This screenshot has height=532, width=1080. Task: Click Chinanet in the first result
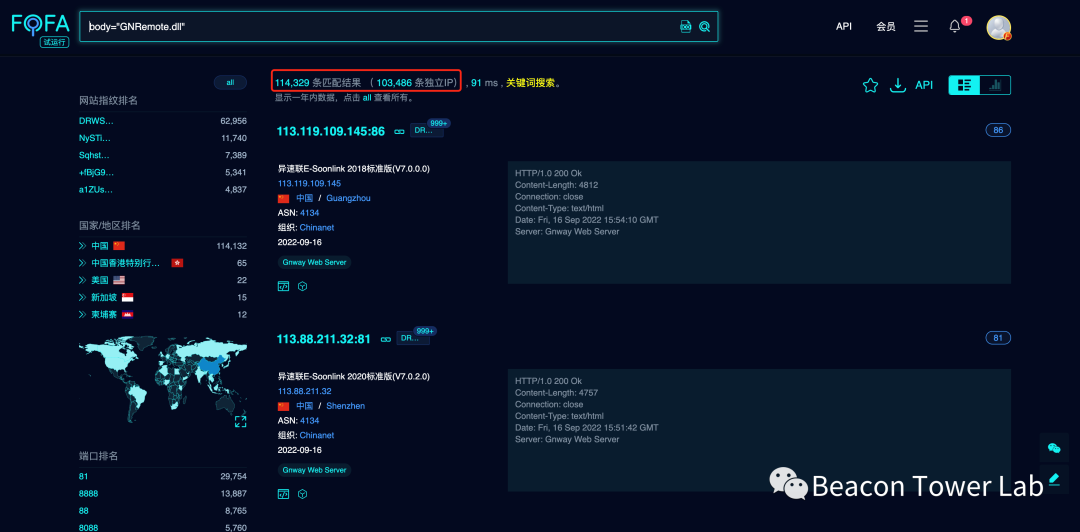[x=317, y=227]
